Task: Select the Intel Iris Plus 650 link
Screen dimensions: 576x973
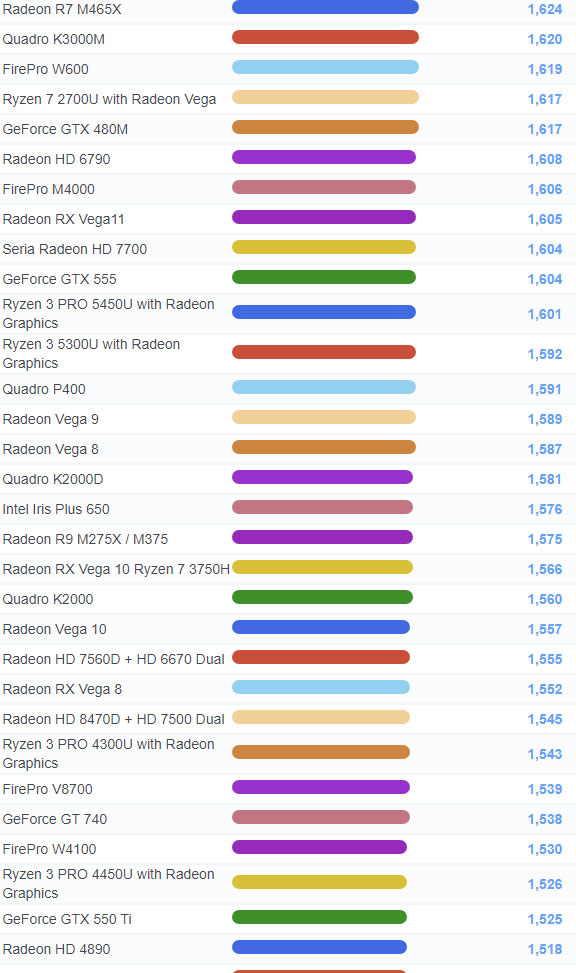Action: (x=56, y=509)
